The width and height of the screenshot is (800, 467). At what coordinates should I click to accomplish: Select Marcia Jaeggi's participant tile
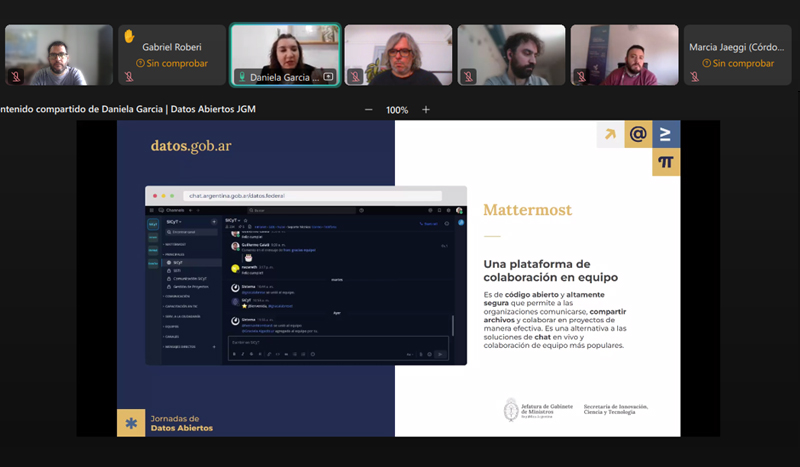pyautogui.click(x=737, y=55)
